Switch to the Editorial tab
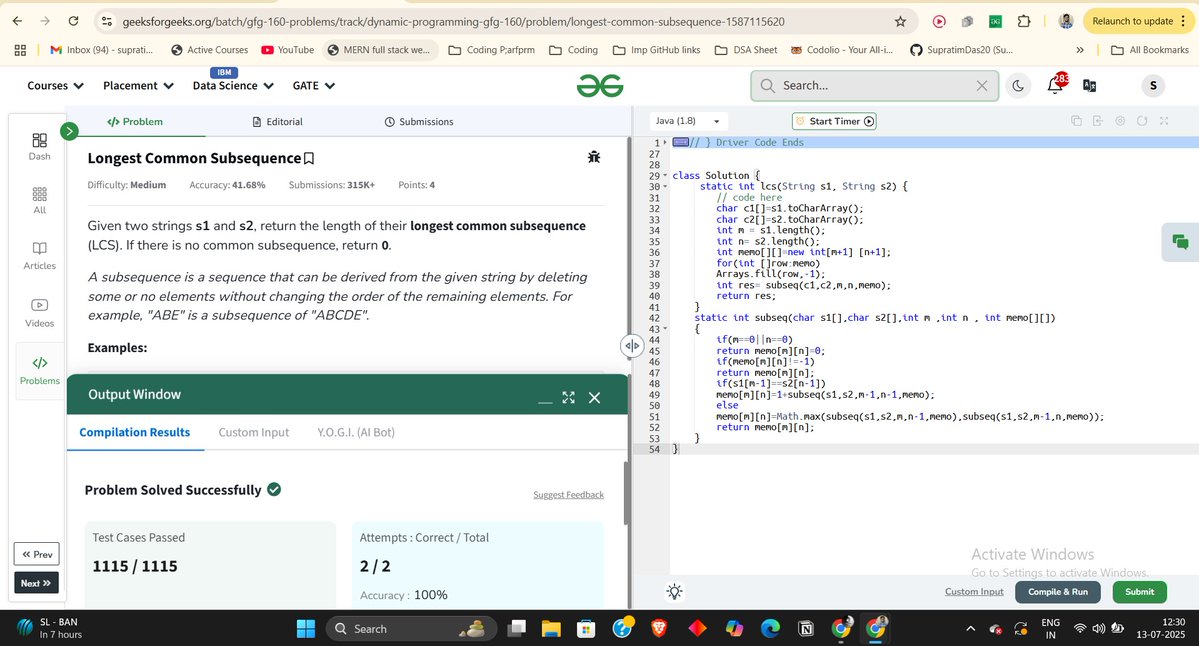The image size is (1199, 646). [x=278, y=122]
